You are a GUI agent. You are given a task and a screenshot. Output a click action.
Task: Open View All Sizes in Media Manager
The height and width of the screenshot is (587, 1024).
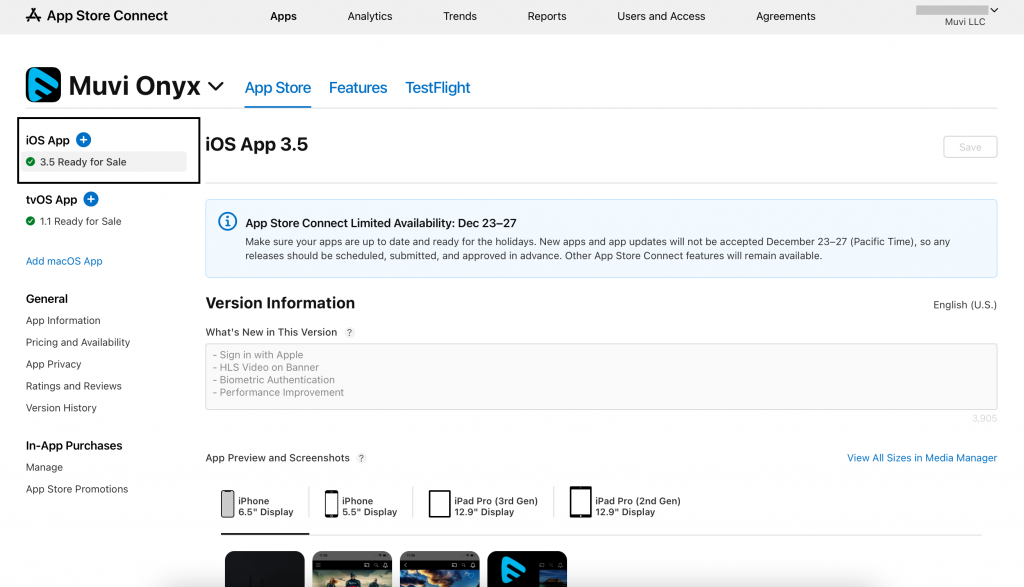(921, 458)
